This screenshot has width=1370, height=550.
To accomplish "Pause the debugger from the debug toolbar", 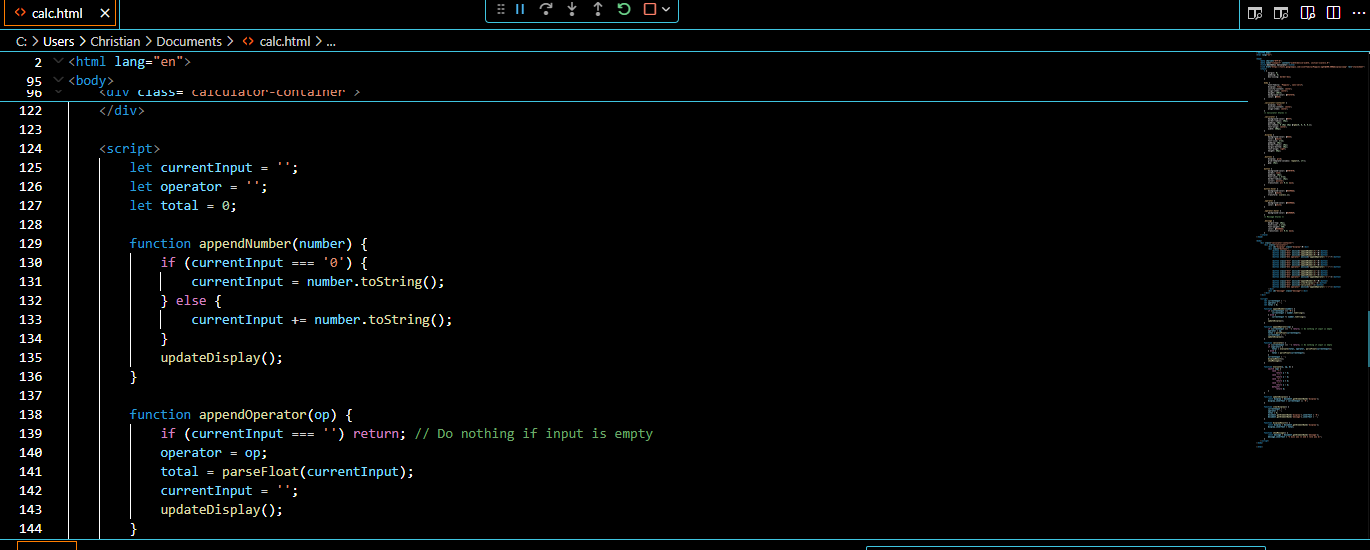I will point(520,9).
